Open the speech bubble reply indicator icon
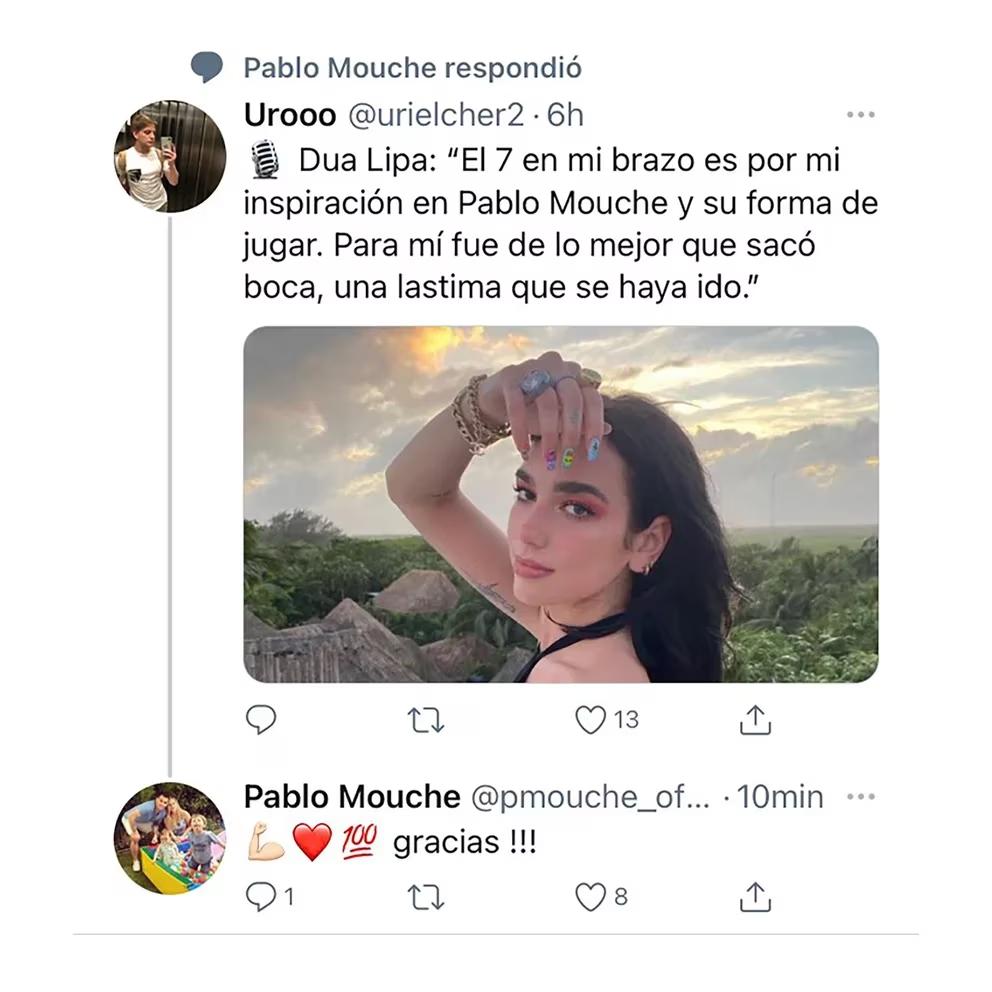Screen dimensions: 992x992 208,66
